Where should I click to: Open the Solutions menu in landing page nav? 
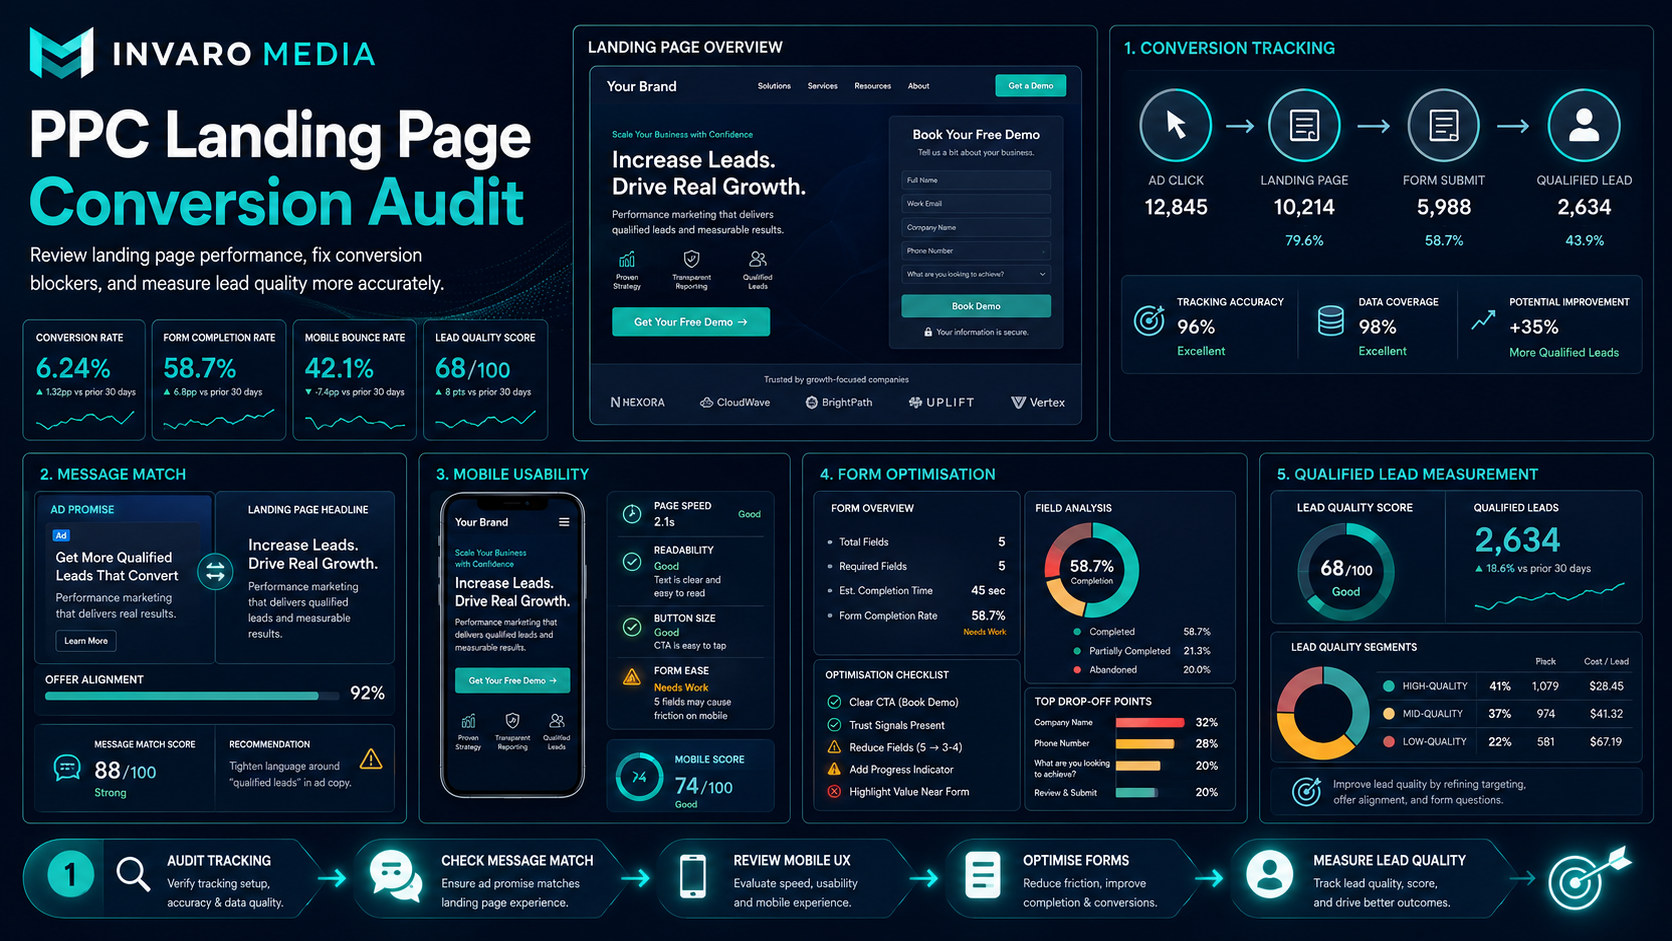[x=774, y=86]
